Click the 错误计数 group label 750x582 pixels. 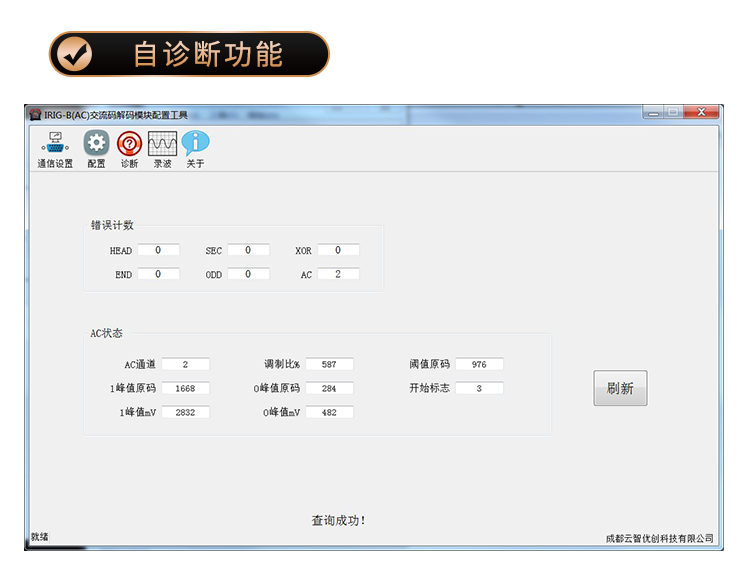pos(112,225)
